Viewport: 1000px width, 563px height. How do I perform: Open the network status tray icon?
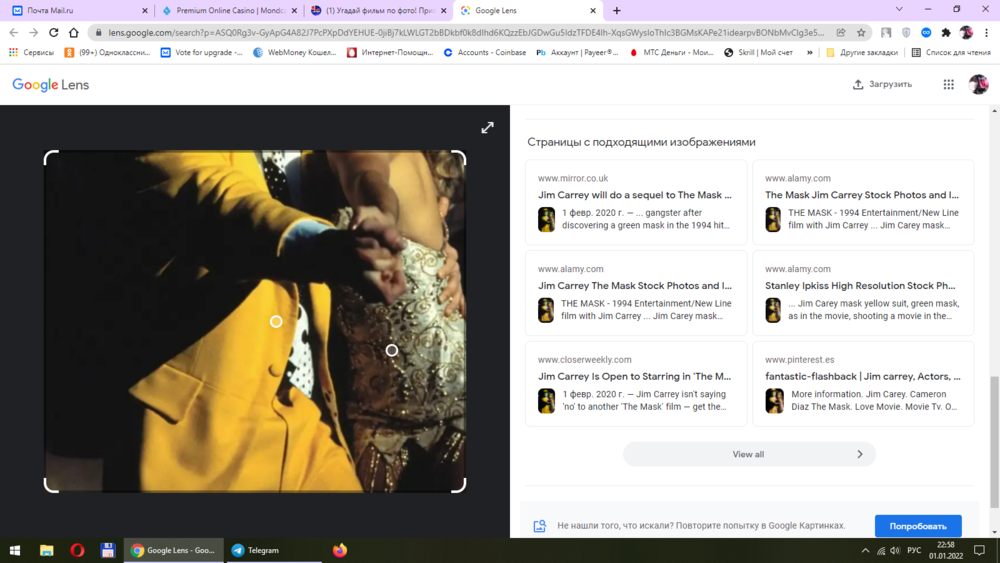pos(881,550)
